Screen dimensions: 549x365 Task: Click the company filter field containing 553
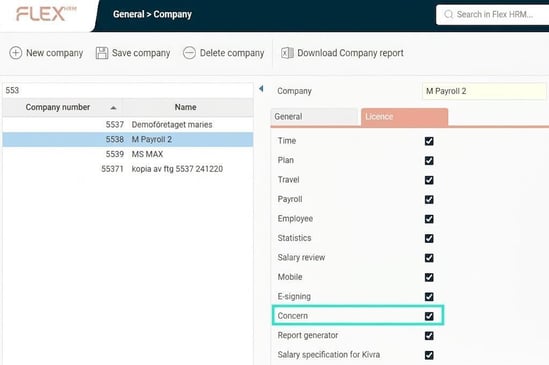[x=128, y=90]
